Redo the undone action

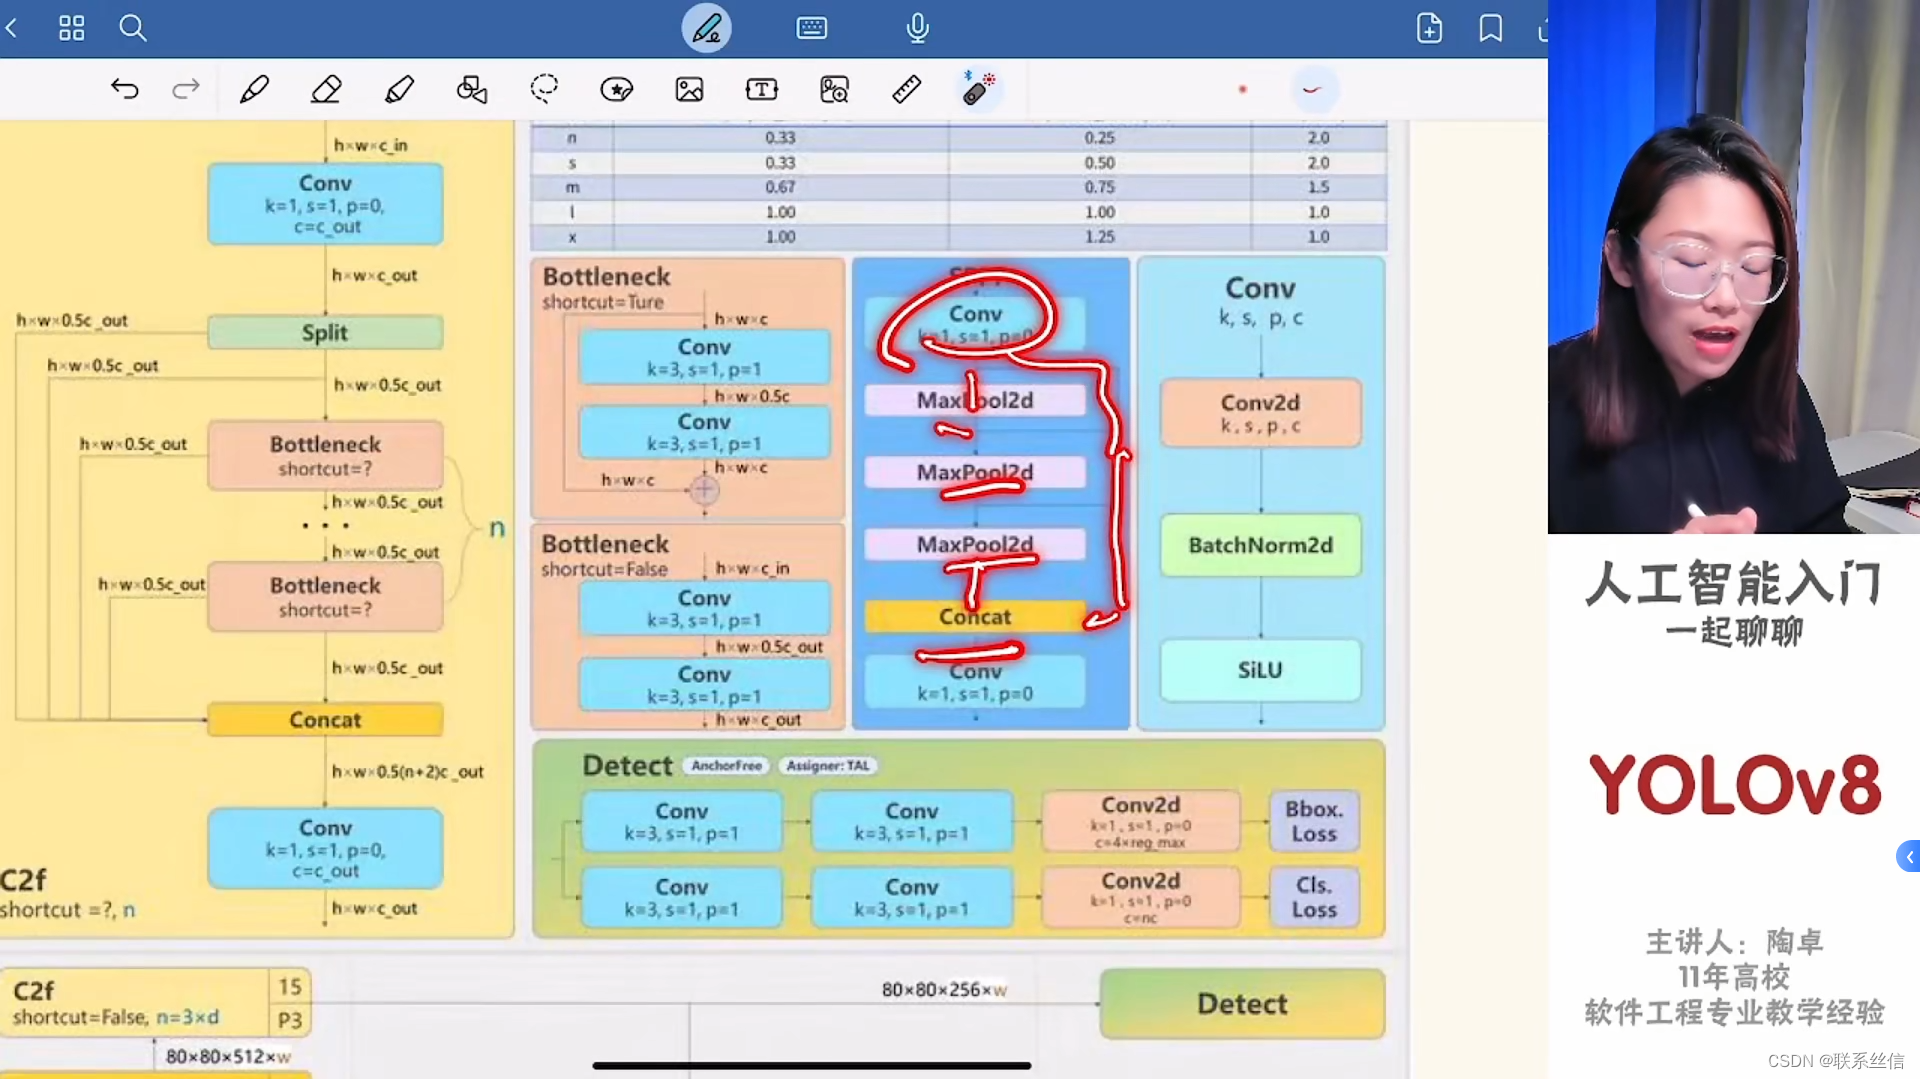186,89
